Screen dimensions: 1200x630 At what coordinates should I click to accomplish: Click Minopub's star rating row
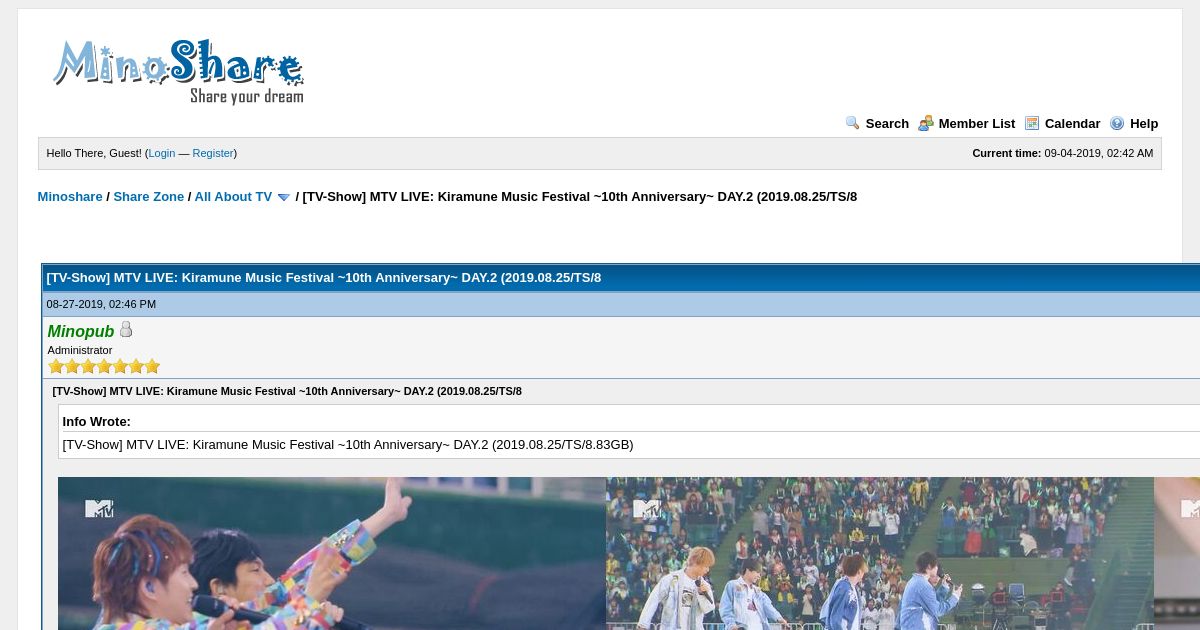(x=104, y=367)
